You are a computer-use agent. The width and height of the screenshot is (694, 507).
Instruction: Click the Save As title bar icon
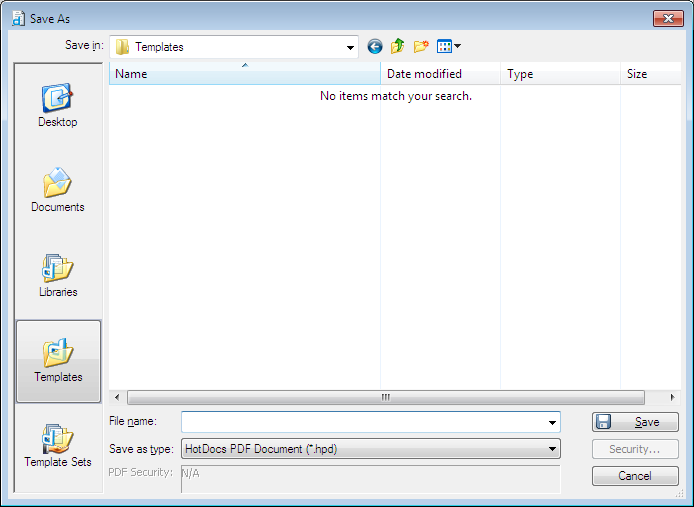[18, 19]
